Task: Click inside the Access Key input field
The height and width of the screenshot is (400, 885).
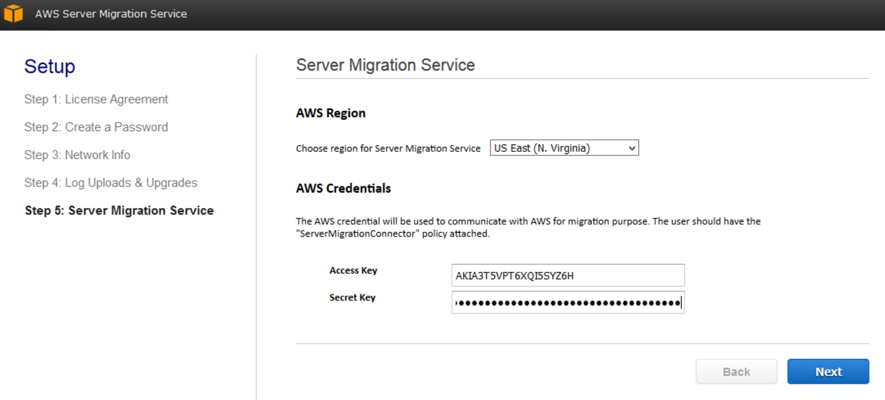Action: tap(568, 275)
